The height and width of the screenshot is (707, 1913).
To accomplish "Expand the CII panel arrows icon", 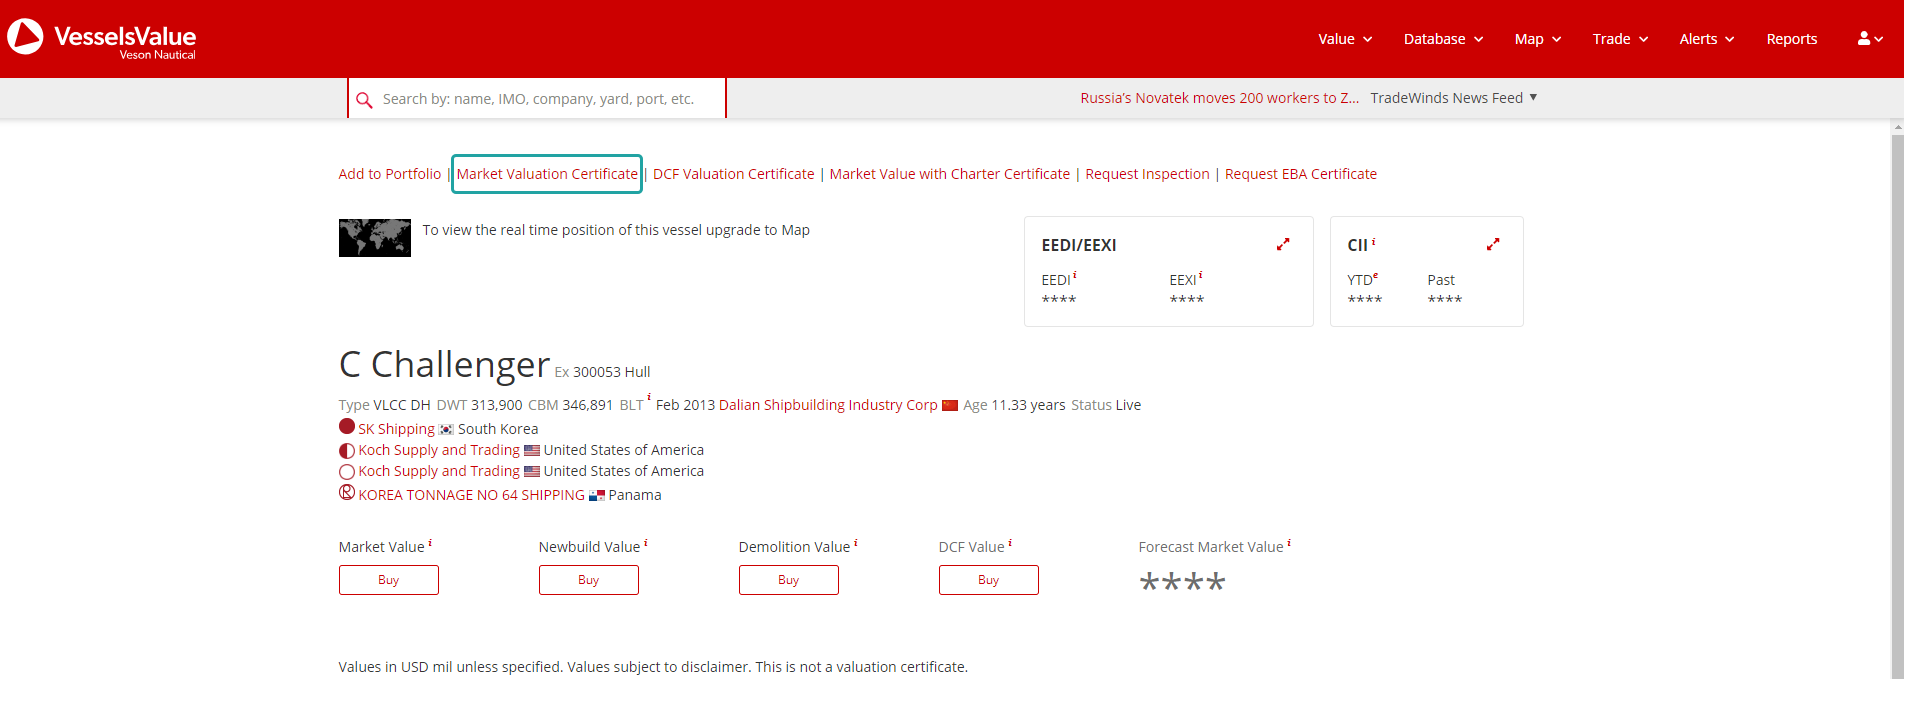I will tap(1493, 244).
